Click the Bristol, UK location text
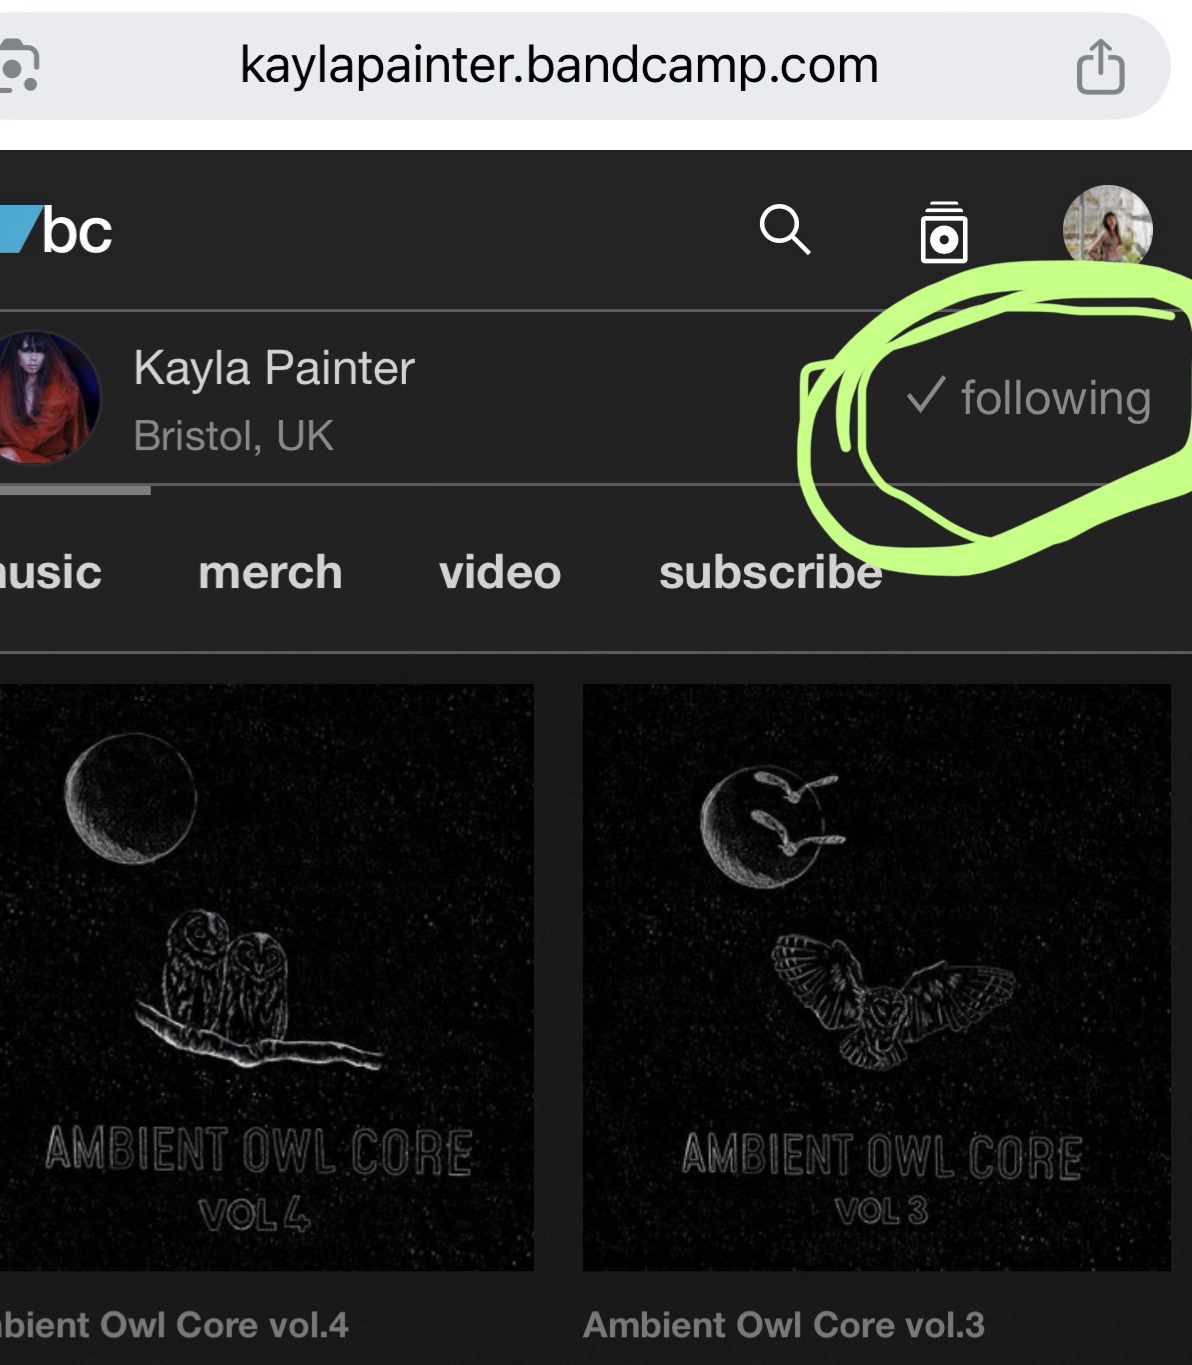 tap(234, 436)
